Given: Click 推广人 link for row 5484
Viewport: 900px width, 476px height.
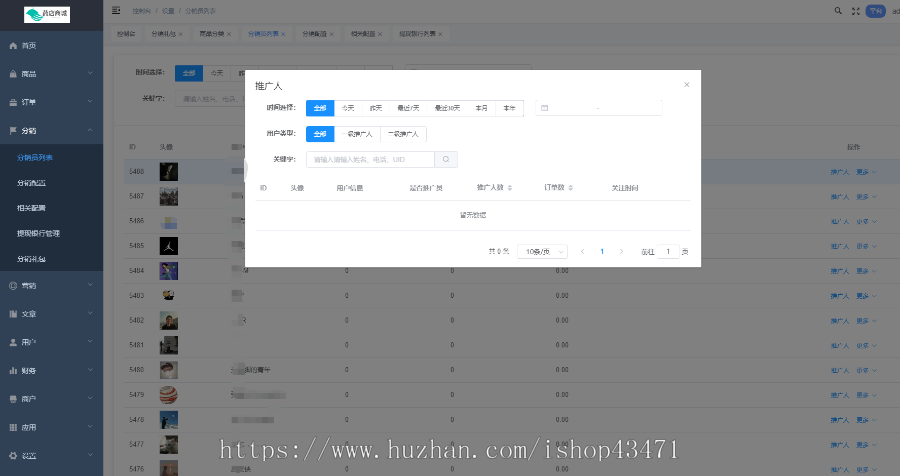Looking at the screenshot, I should coord(840,270).
